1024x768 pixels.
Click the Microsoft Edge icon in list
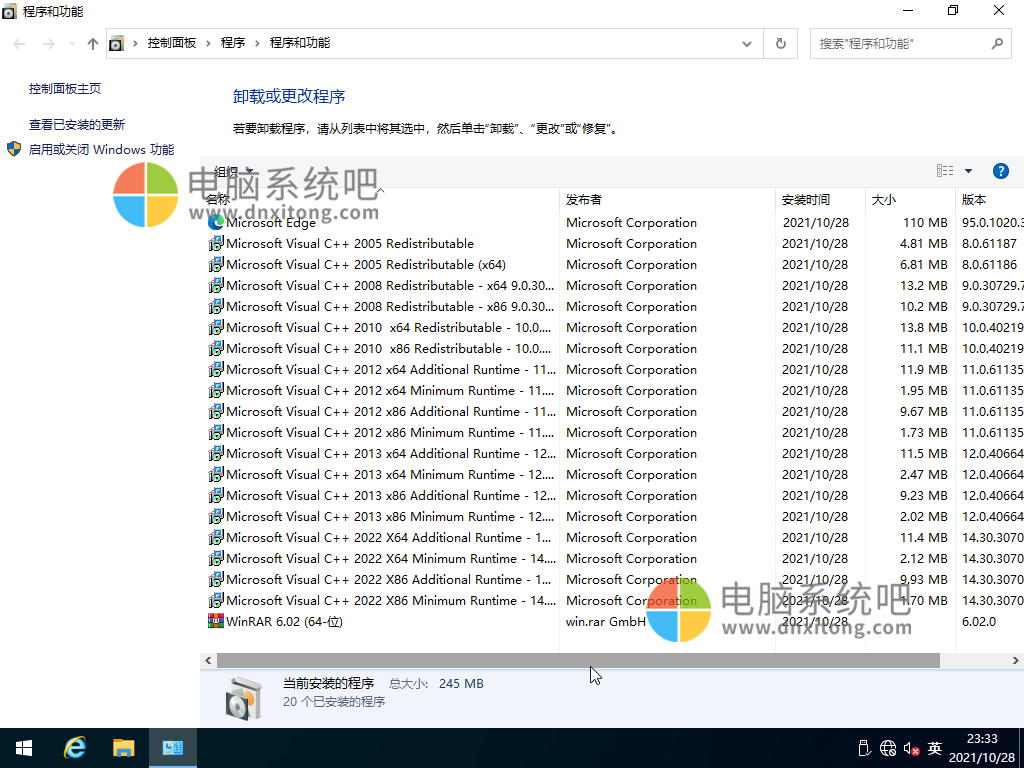[x=215, y=223]
